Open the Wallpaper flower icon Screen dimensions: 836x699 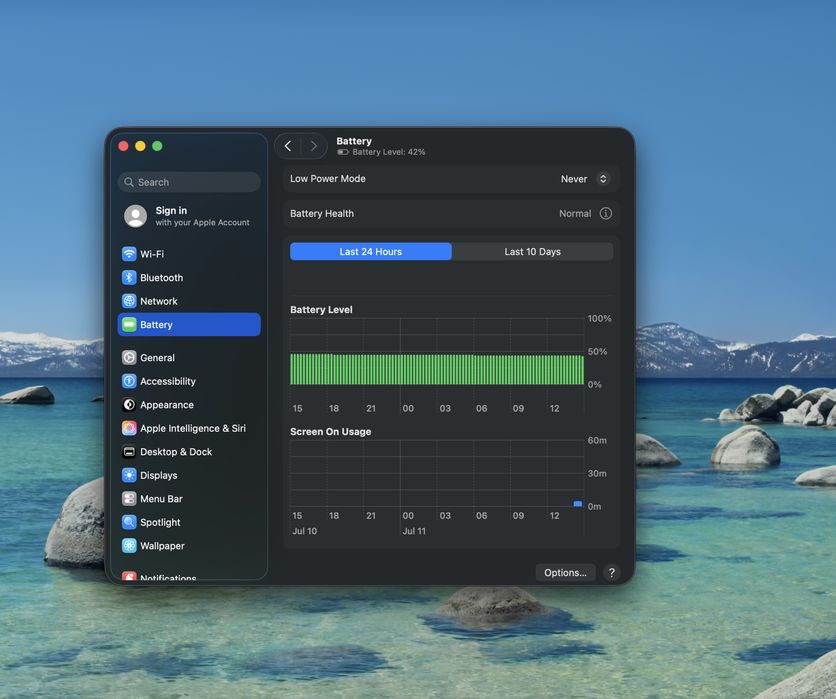[129, 545]
